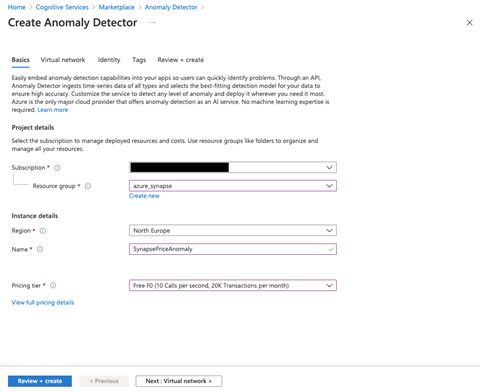Screen dimensions: 480x392
Task: Open the Identity tab
Action: 109,60
